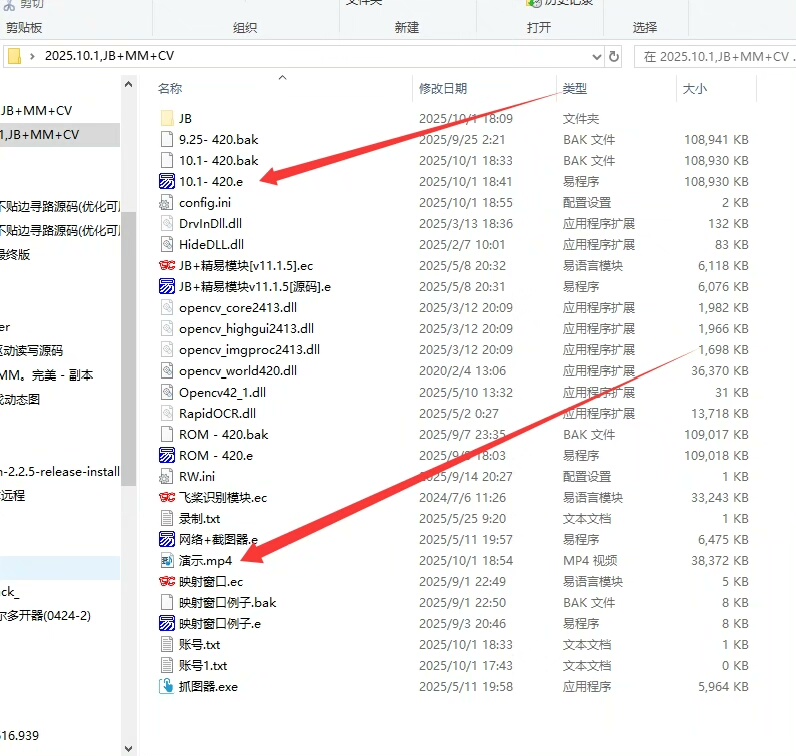This screenshot has height=756, width=796.
Task: Sort files by 类型 column
Action: click(575, 88)
